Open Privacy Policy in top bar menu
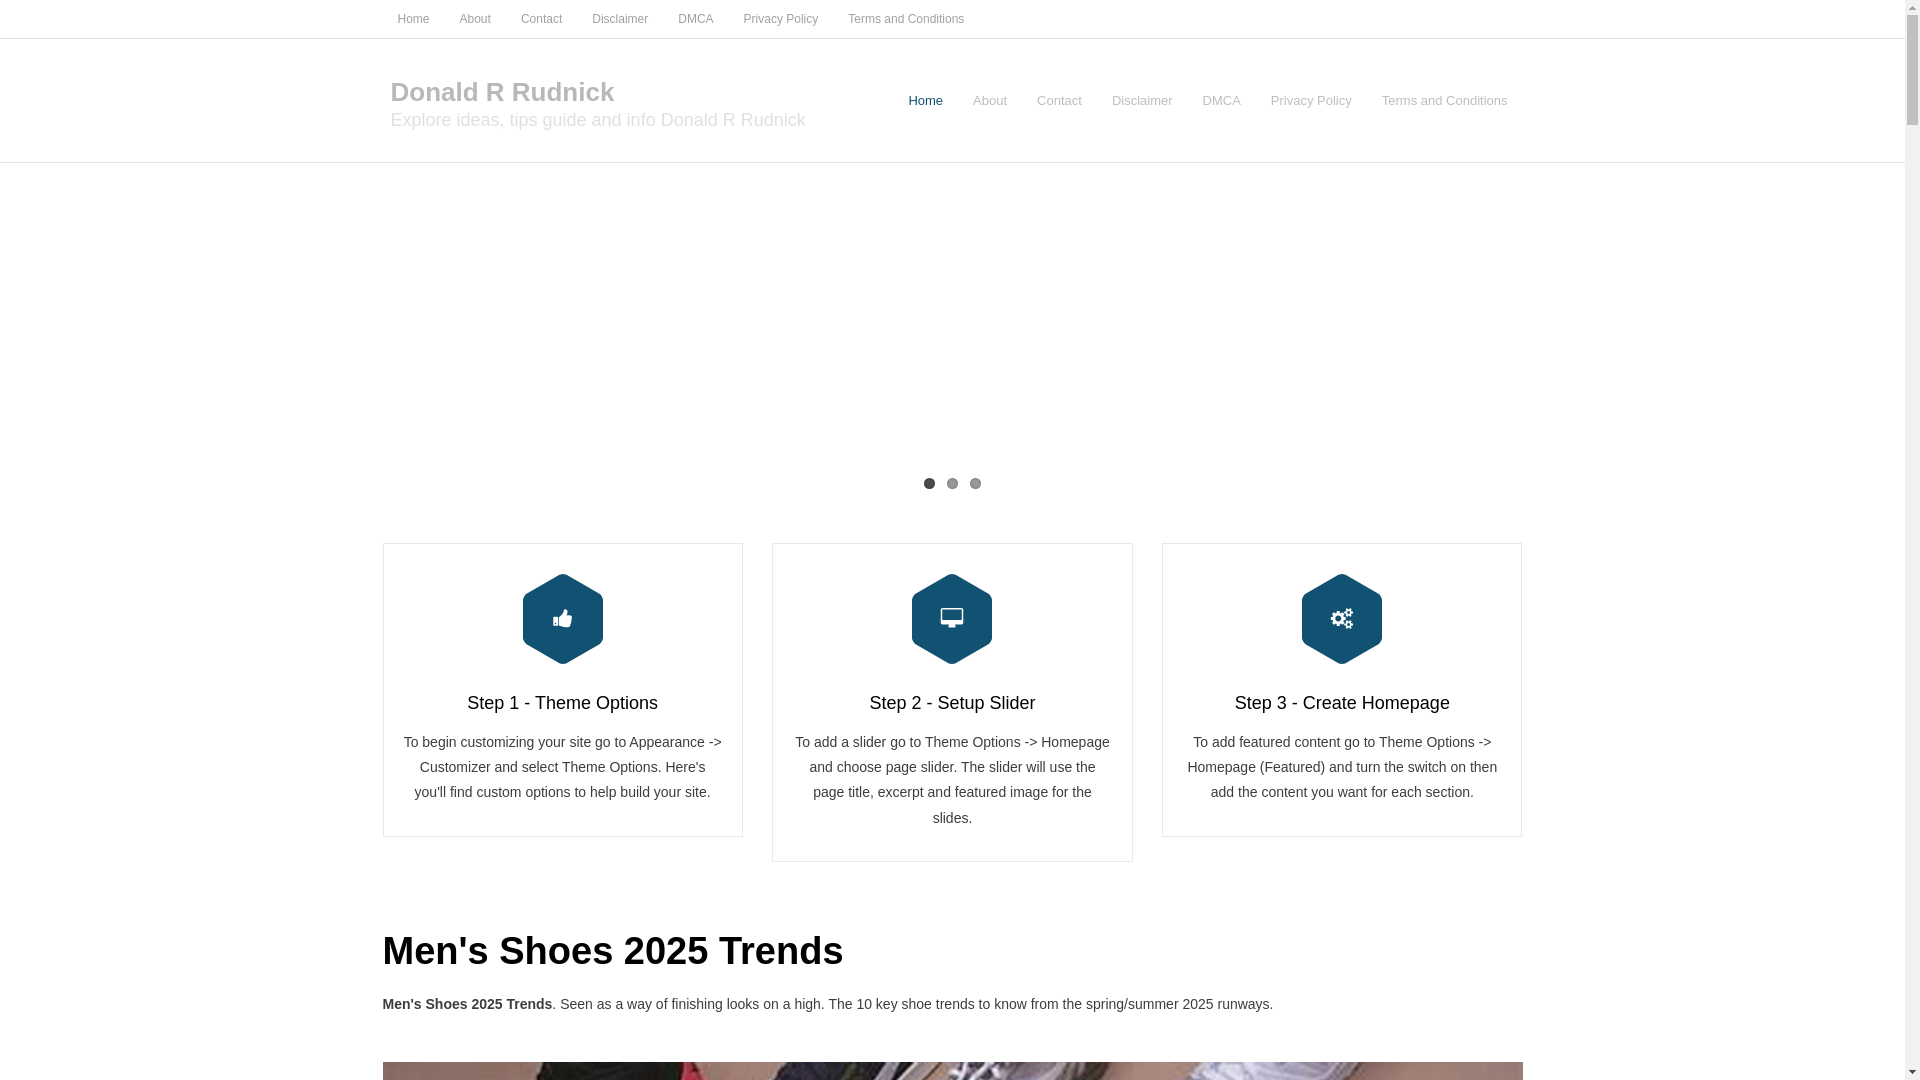Viewport: 1920px width, 1080px height. tap(781, 19)
